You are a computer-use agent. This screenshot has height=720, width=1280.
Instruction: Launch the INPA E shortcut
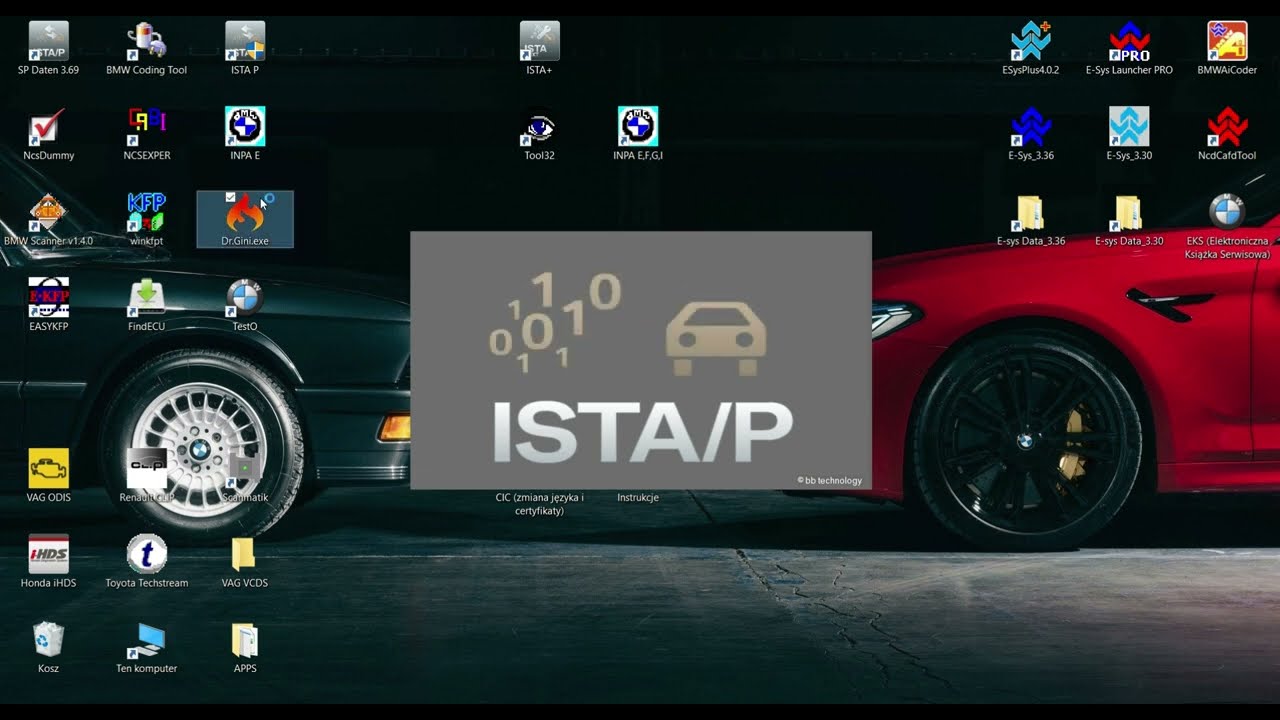pos(245,127)
